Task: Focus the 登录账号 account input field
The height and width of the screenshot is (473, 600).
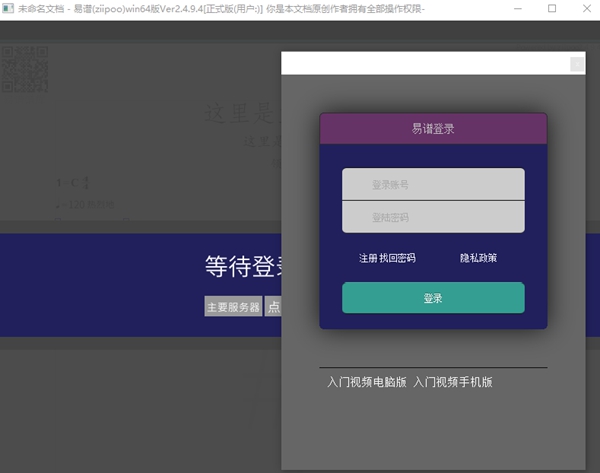Action: [433, 184]
